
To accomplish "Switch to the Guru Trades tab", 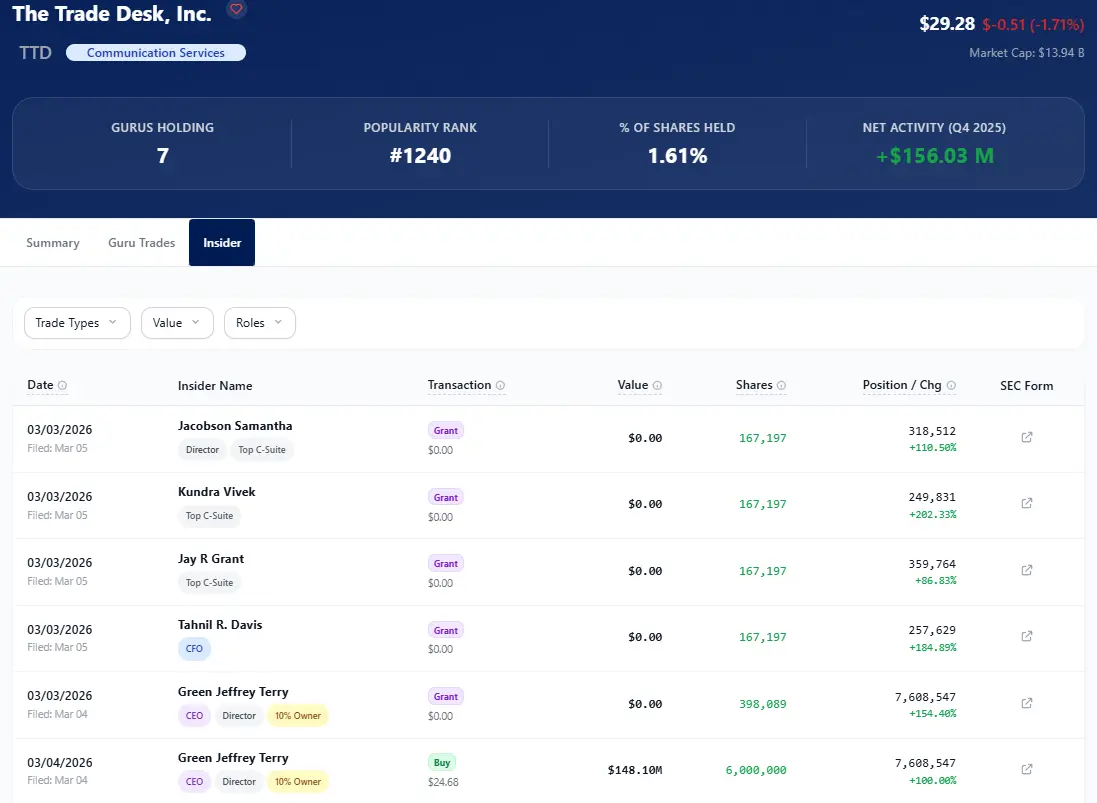I will (x=141, y=243).
